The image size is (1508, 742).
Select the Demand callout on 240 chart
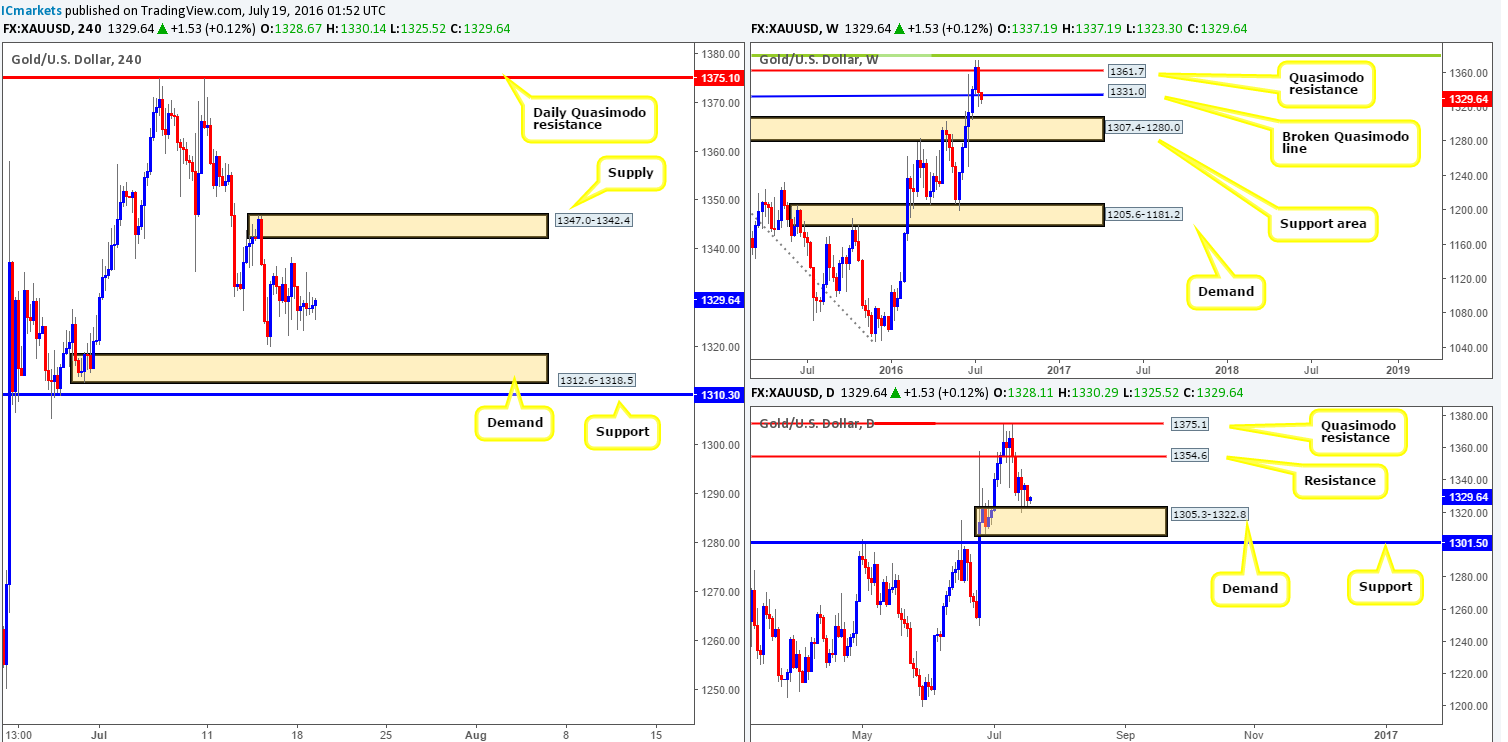point(514,422)
